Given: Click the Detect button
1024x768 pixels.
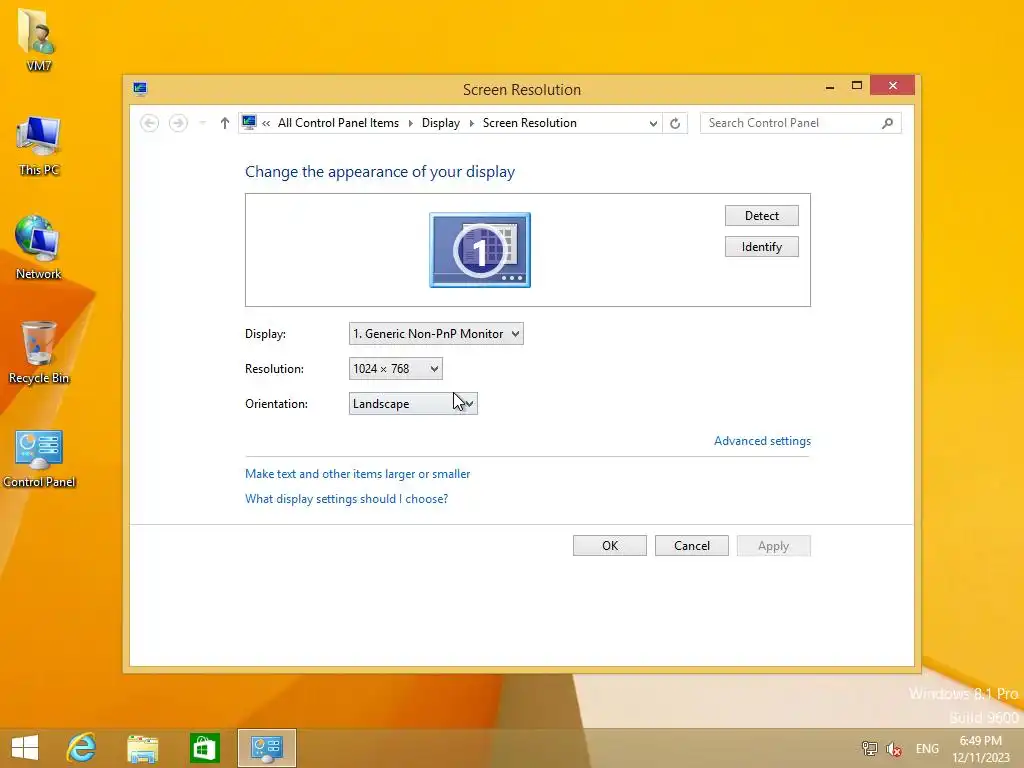Looking at the screenshot, I should (761, 216).
